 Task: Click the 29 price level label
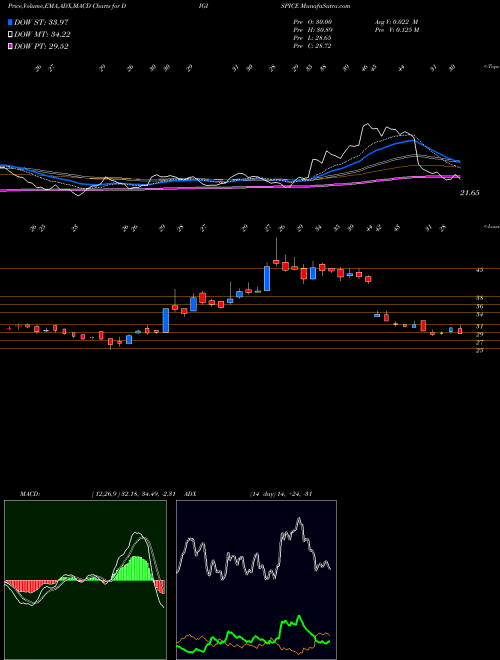479,334
